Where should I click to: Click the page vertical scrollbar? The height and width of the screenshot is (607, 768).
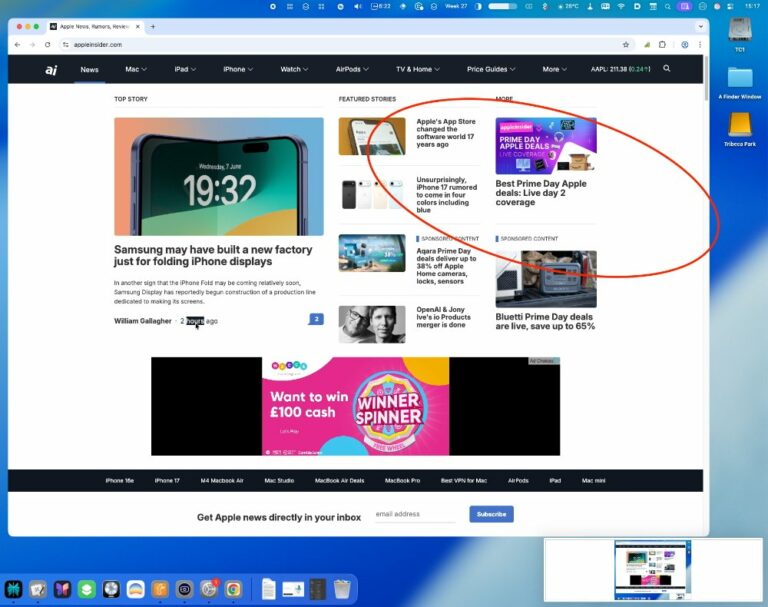pos(706,78)
